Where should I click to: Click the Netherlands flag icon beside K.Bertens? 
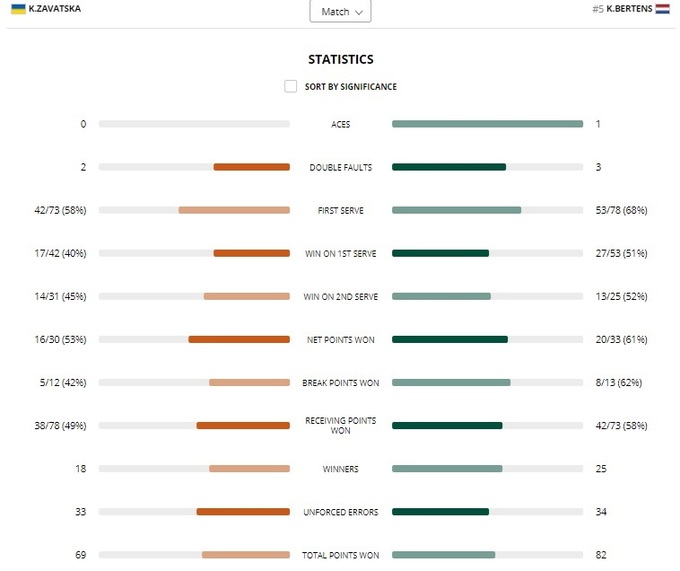click(x=662, y=9)
